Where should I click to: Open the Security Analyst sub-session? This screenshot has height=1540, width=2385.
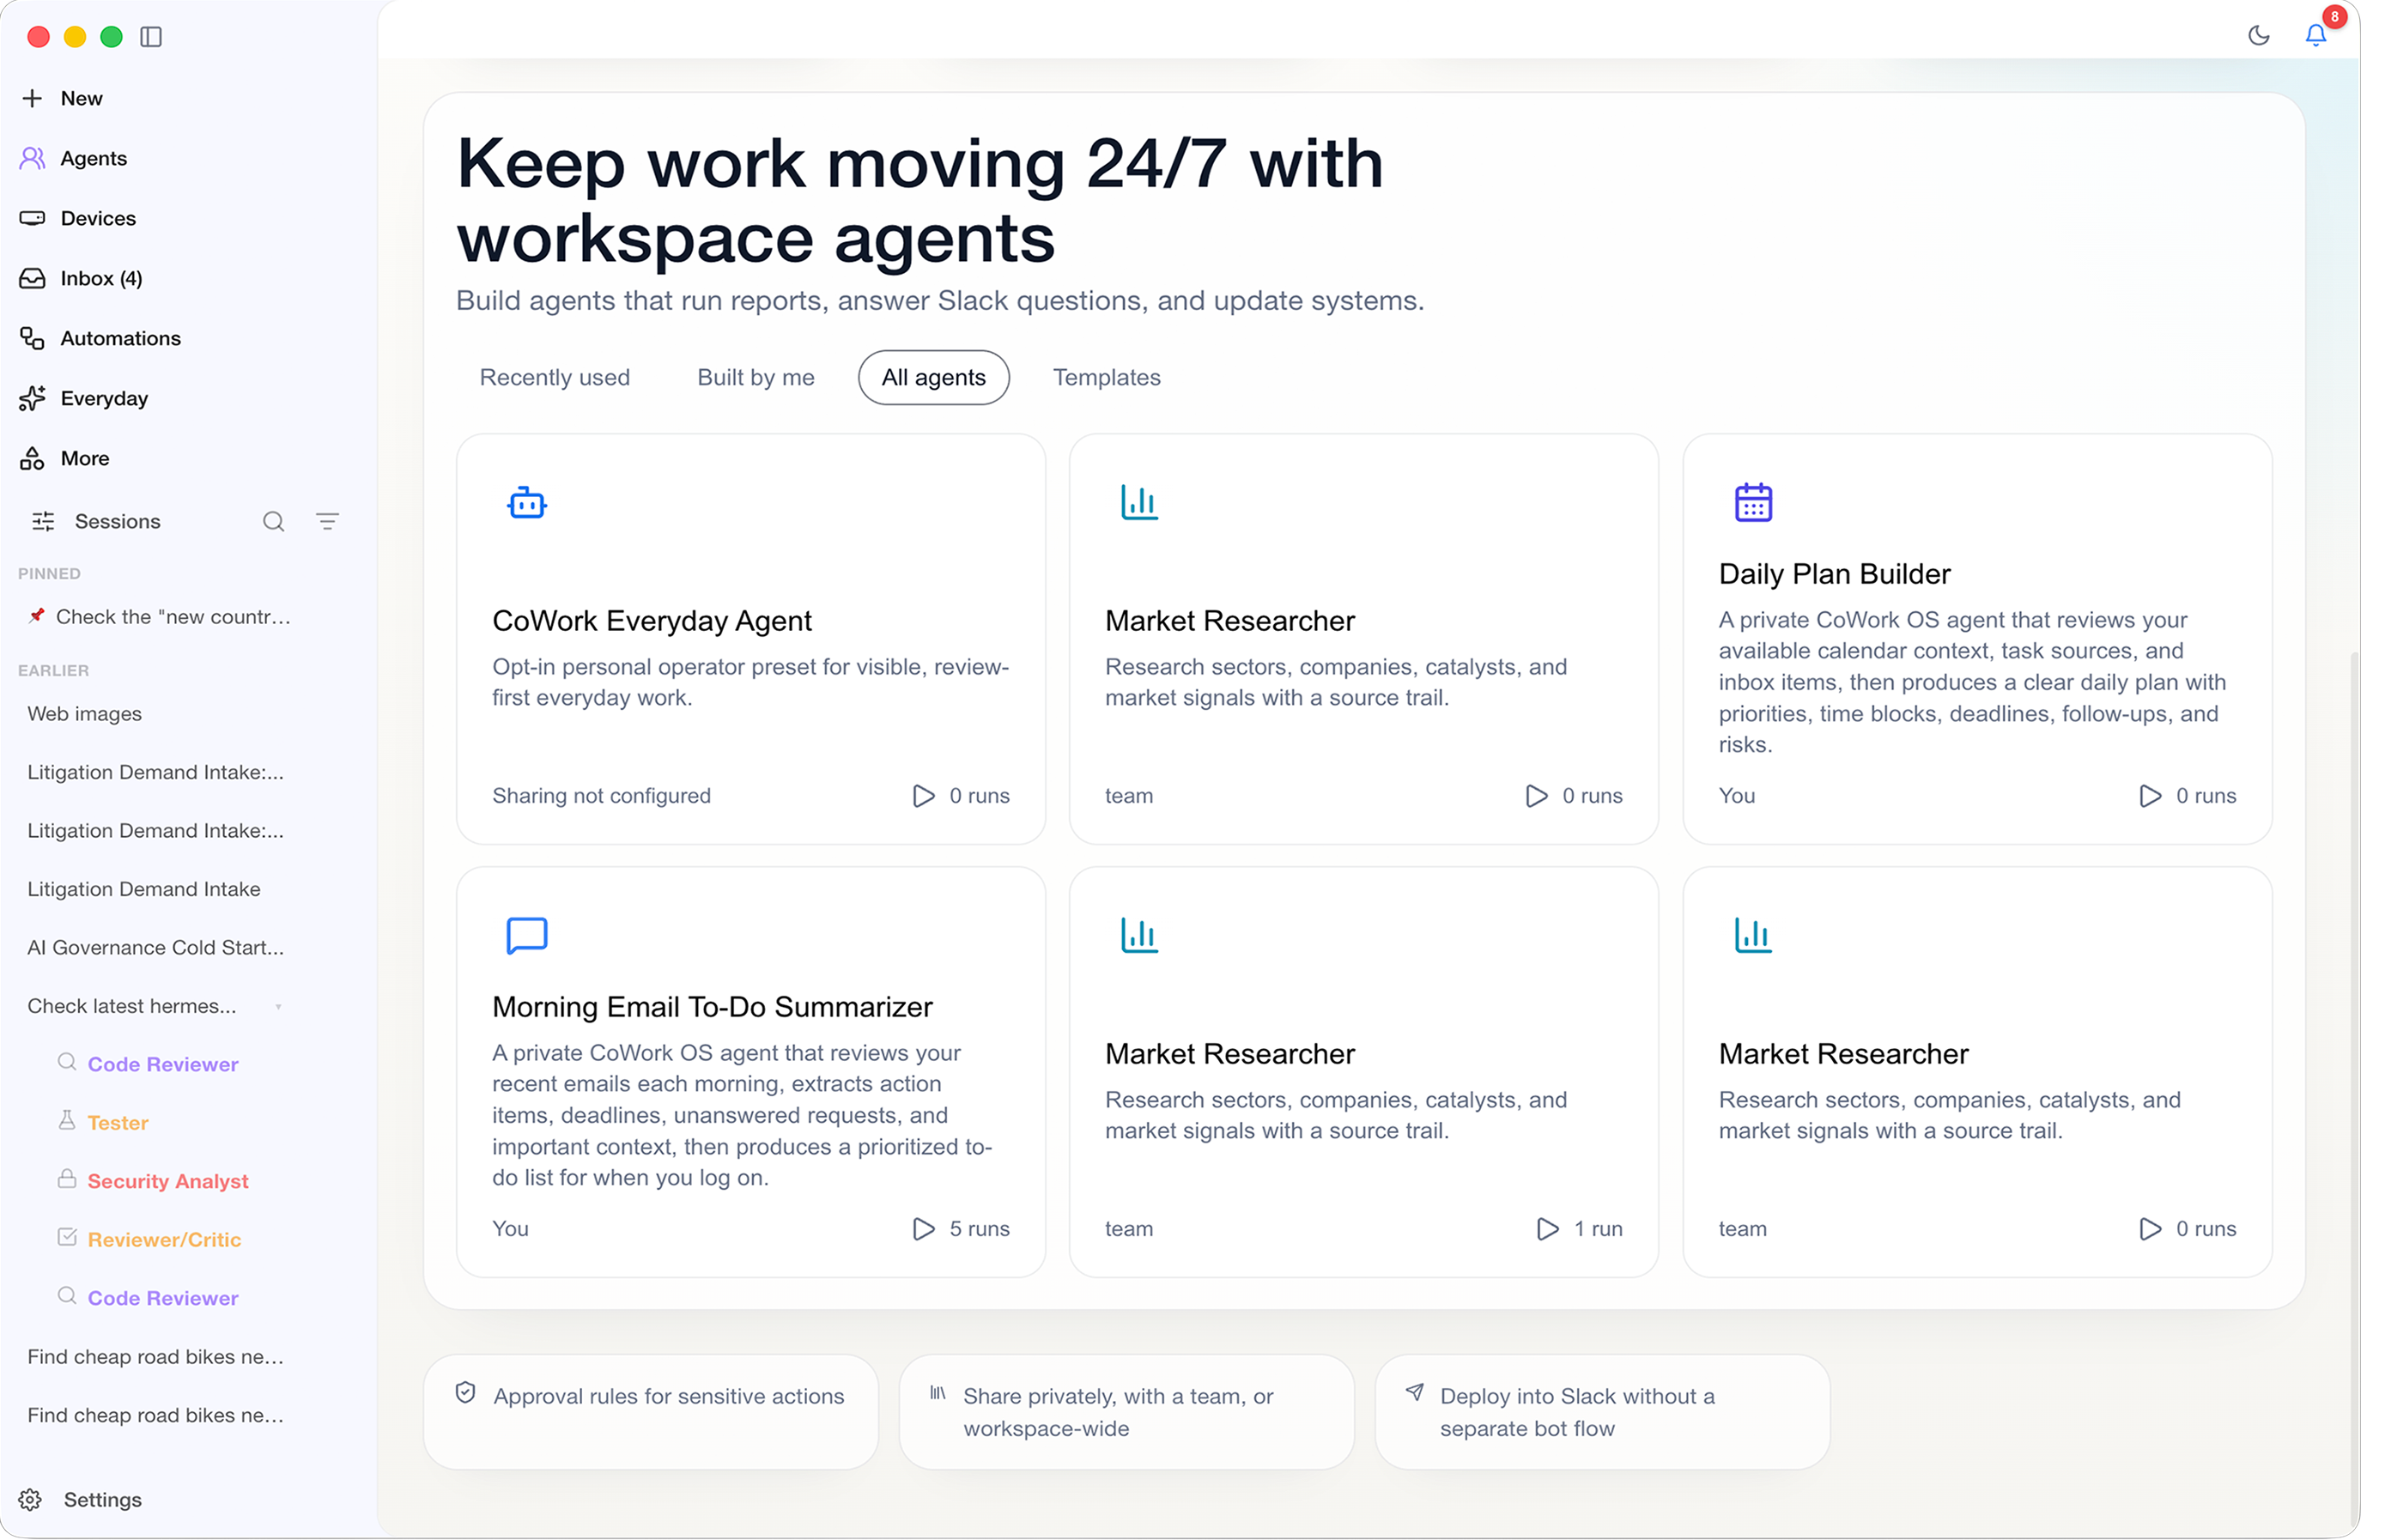click(x=168, y=1182)
